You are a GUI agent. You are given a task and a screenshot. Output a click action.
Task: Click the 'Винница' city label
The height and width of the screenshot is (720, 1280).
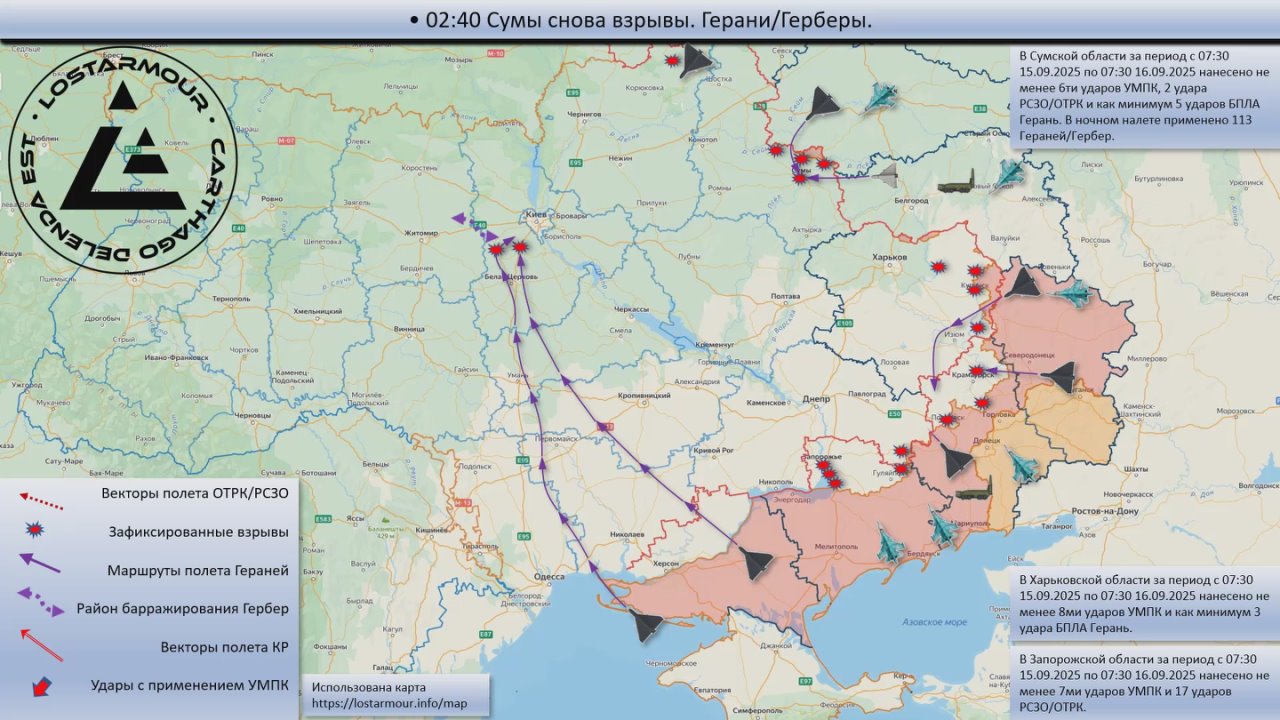point(409,328)
